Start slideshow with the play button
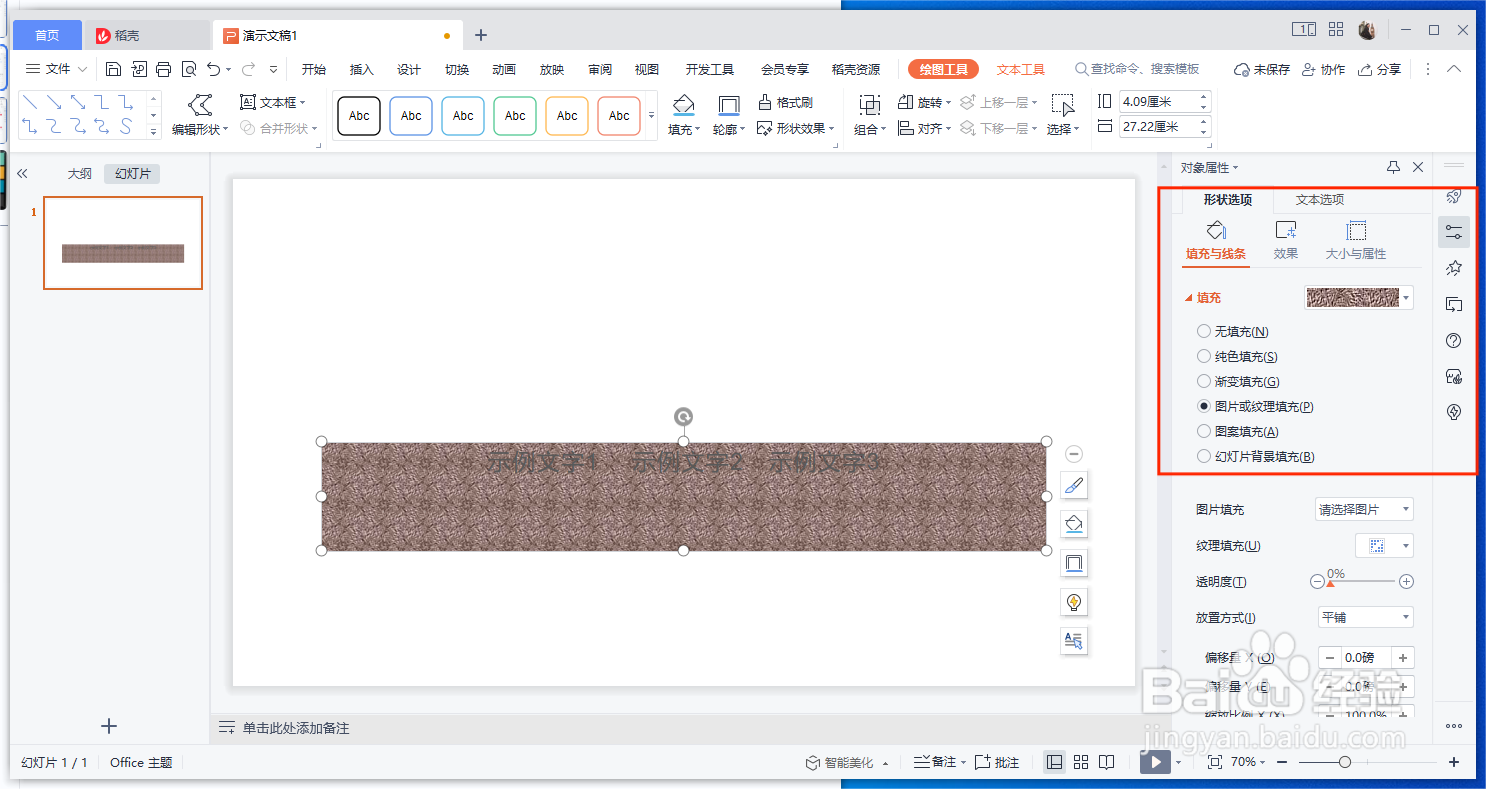1486x789 pixels. (1155, 762)
